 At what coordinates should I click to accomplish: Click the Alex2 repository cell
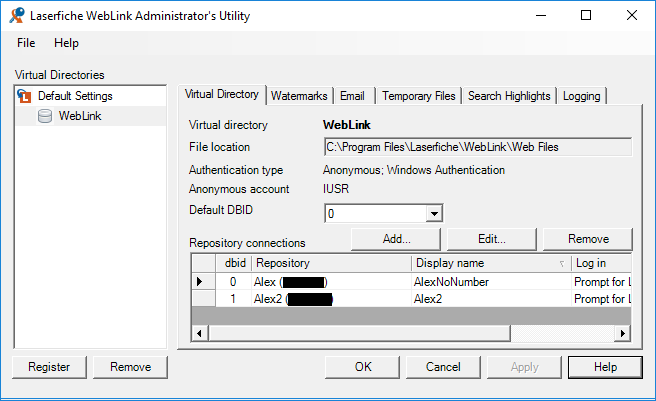pos(331,298)
